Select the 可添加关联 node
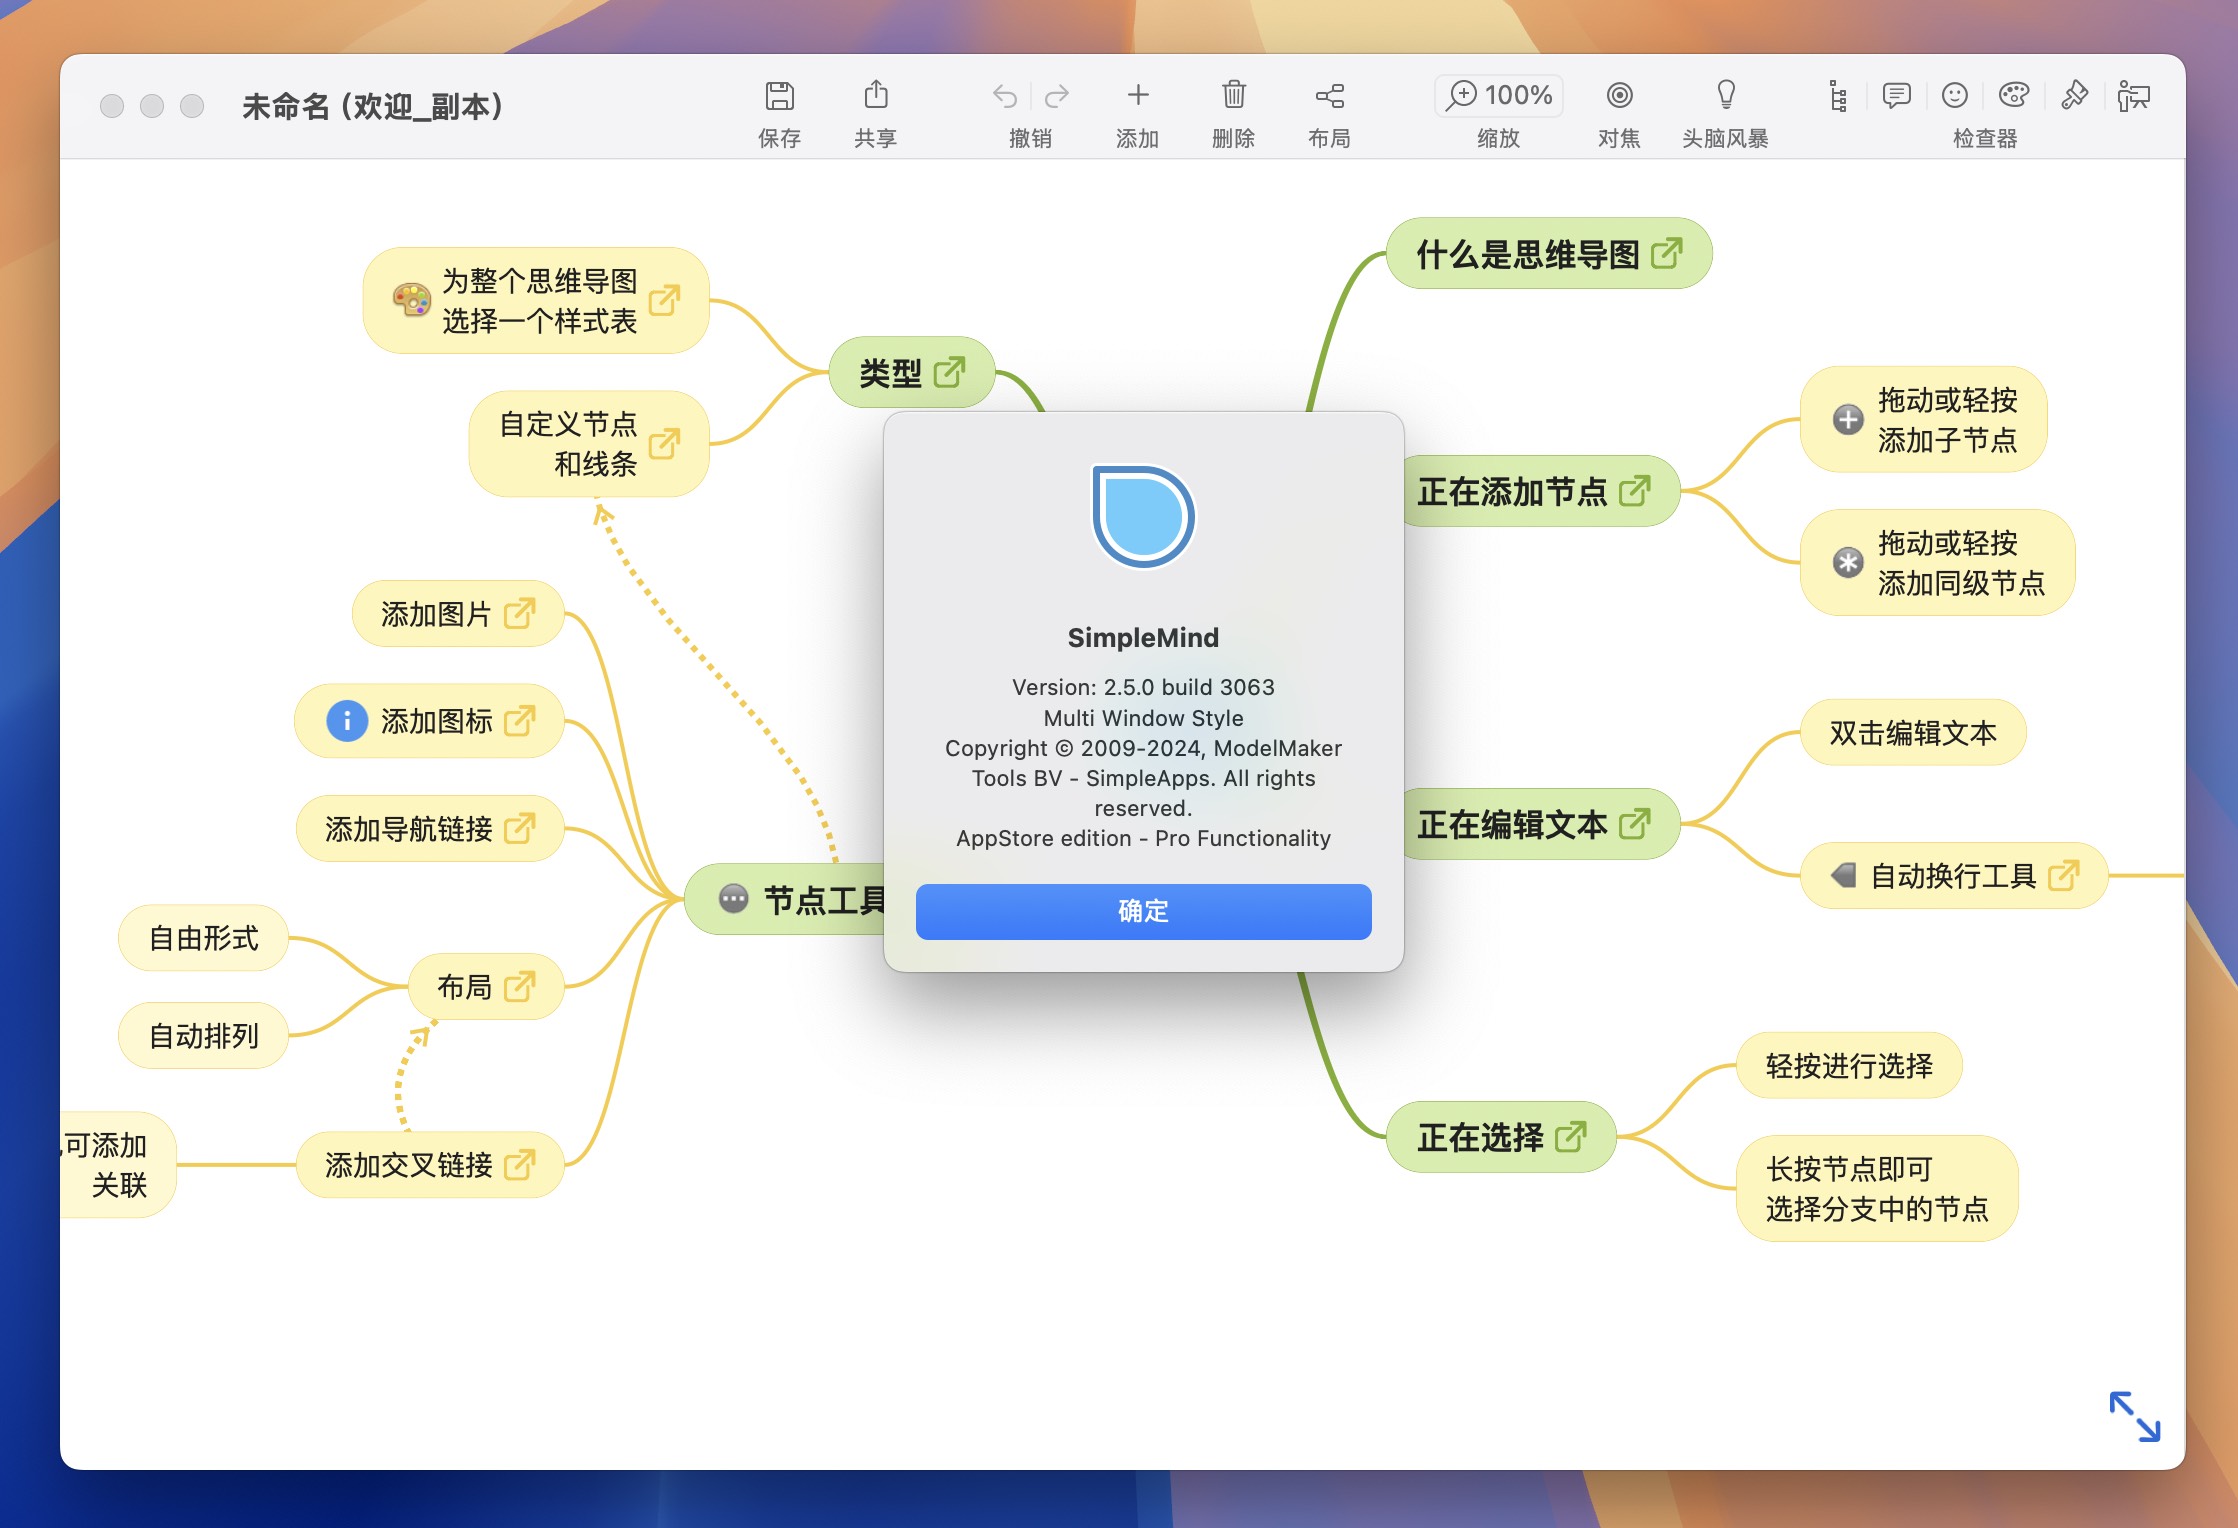The image size is (2238, 1528). (x=117, y=1165)
